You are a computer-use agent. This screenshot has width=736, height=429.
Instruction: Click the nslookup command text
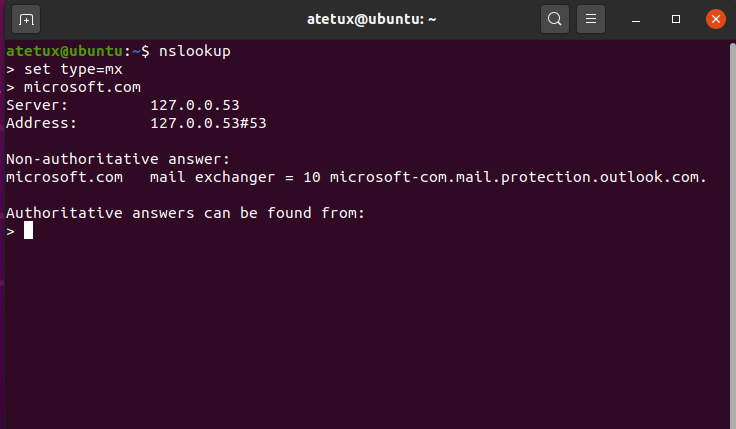[x=195, y=51]
